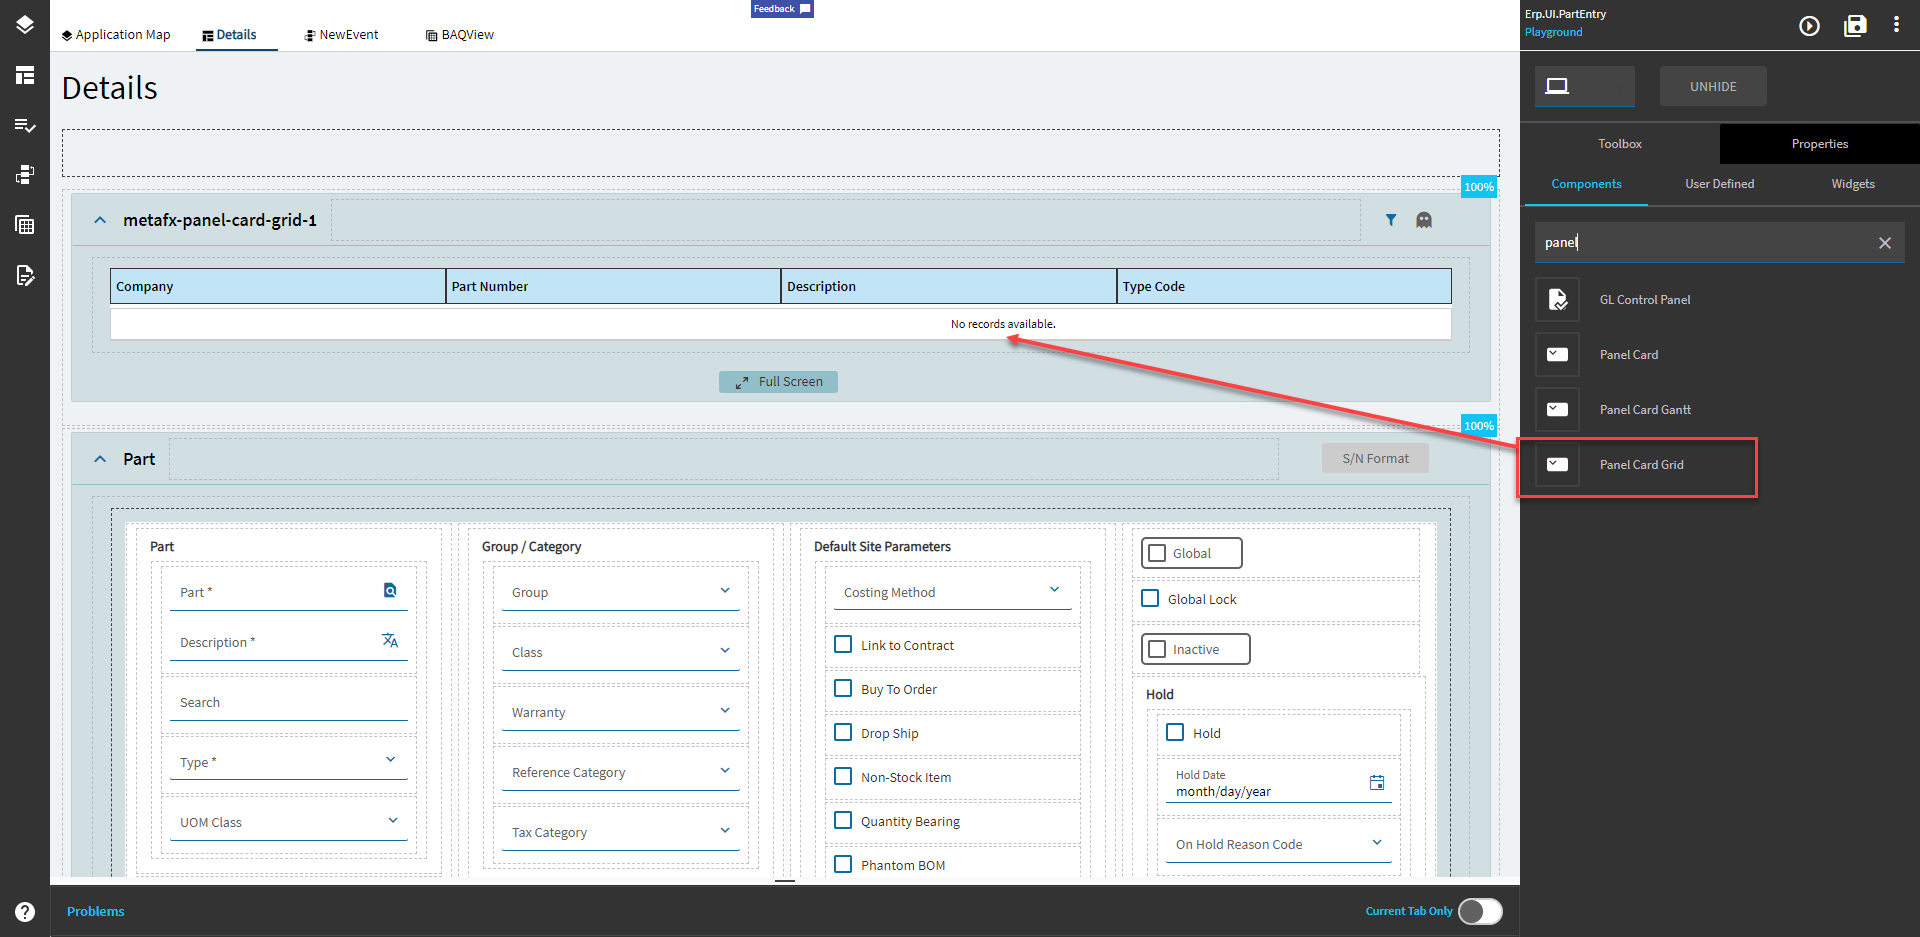Save the layout using the save icon
This screenshot has width=1920, height=937.
point(1855,26)
